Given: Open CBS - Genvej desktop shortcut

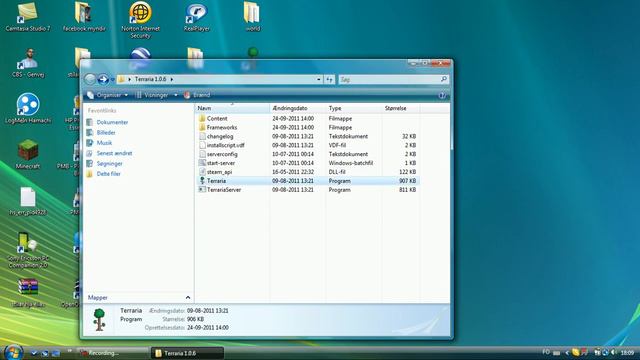Looking at the screenshot, I should (28, 62).
